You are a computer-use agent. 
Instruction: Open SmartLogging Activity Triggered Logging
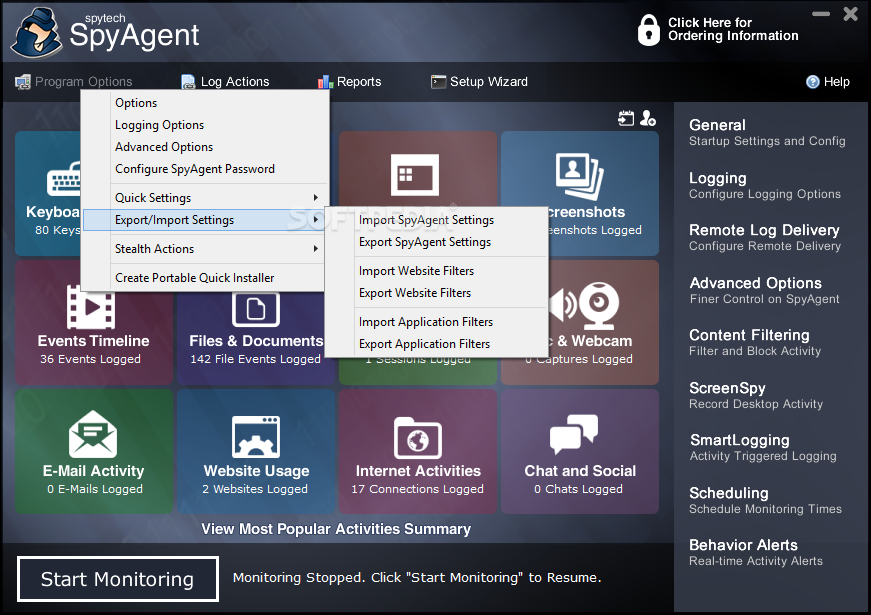pos(763,447)
